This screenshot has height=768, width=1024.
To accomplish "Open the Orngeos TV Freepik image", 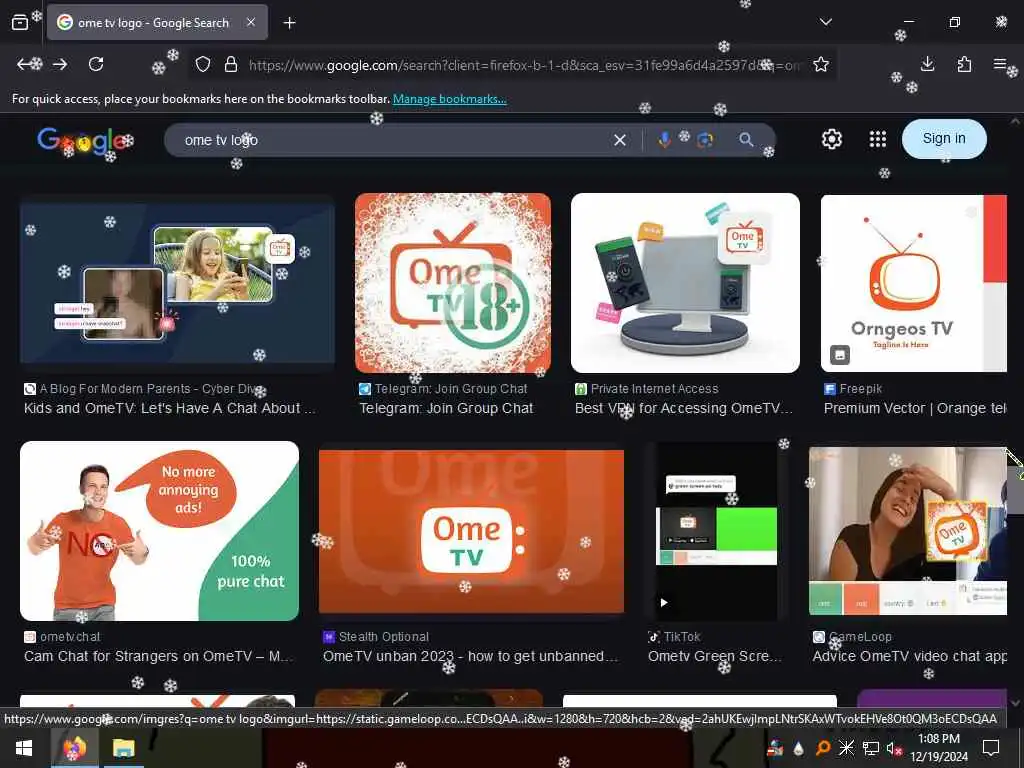I will click(914, 283).
